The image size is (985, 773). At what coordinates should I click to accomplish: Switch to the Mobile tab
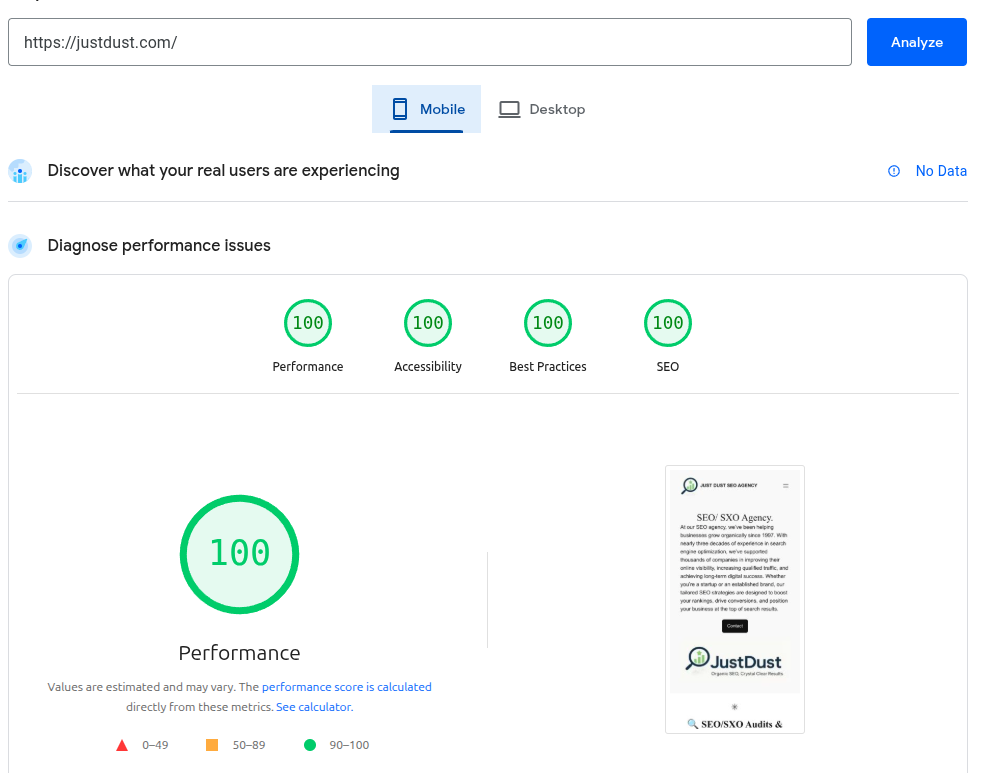click(x=427, y=109)
